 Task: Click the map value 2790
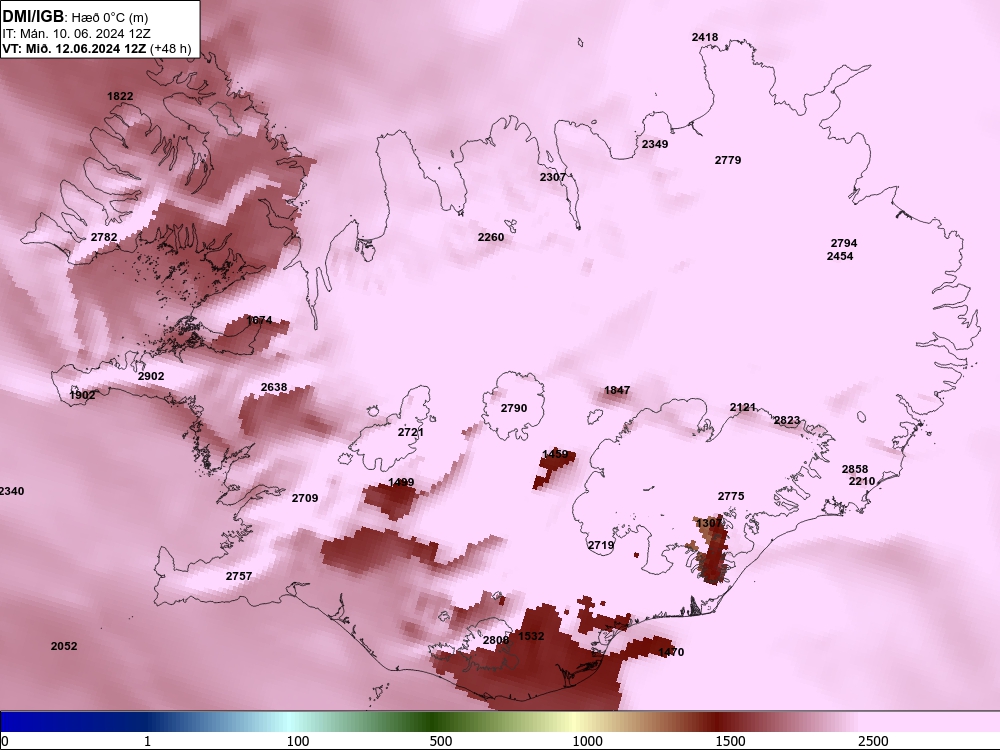(514, 408)
